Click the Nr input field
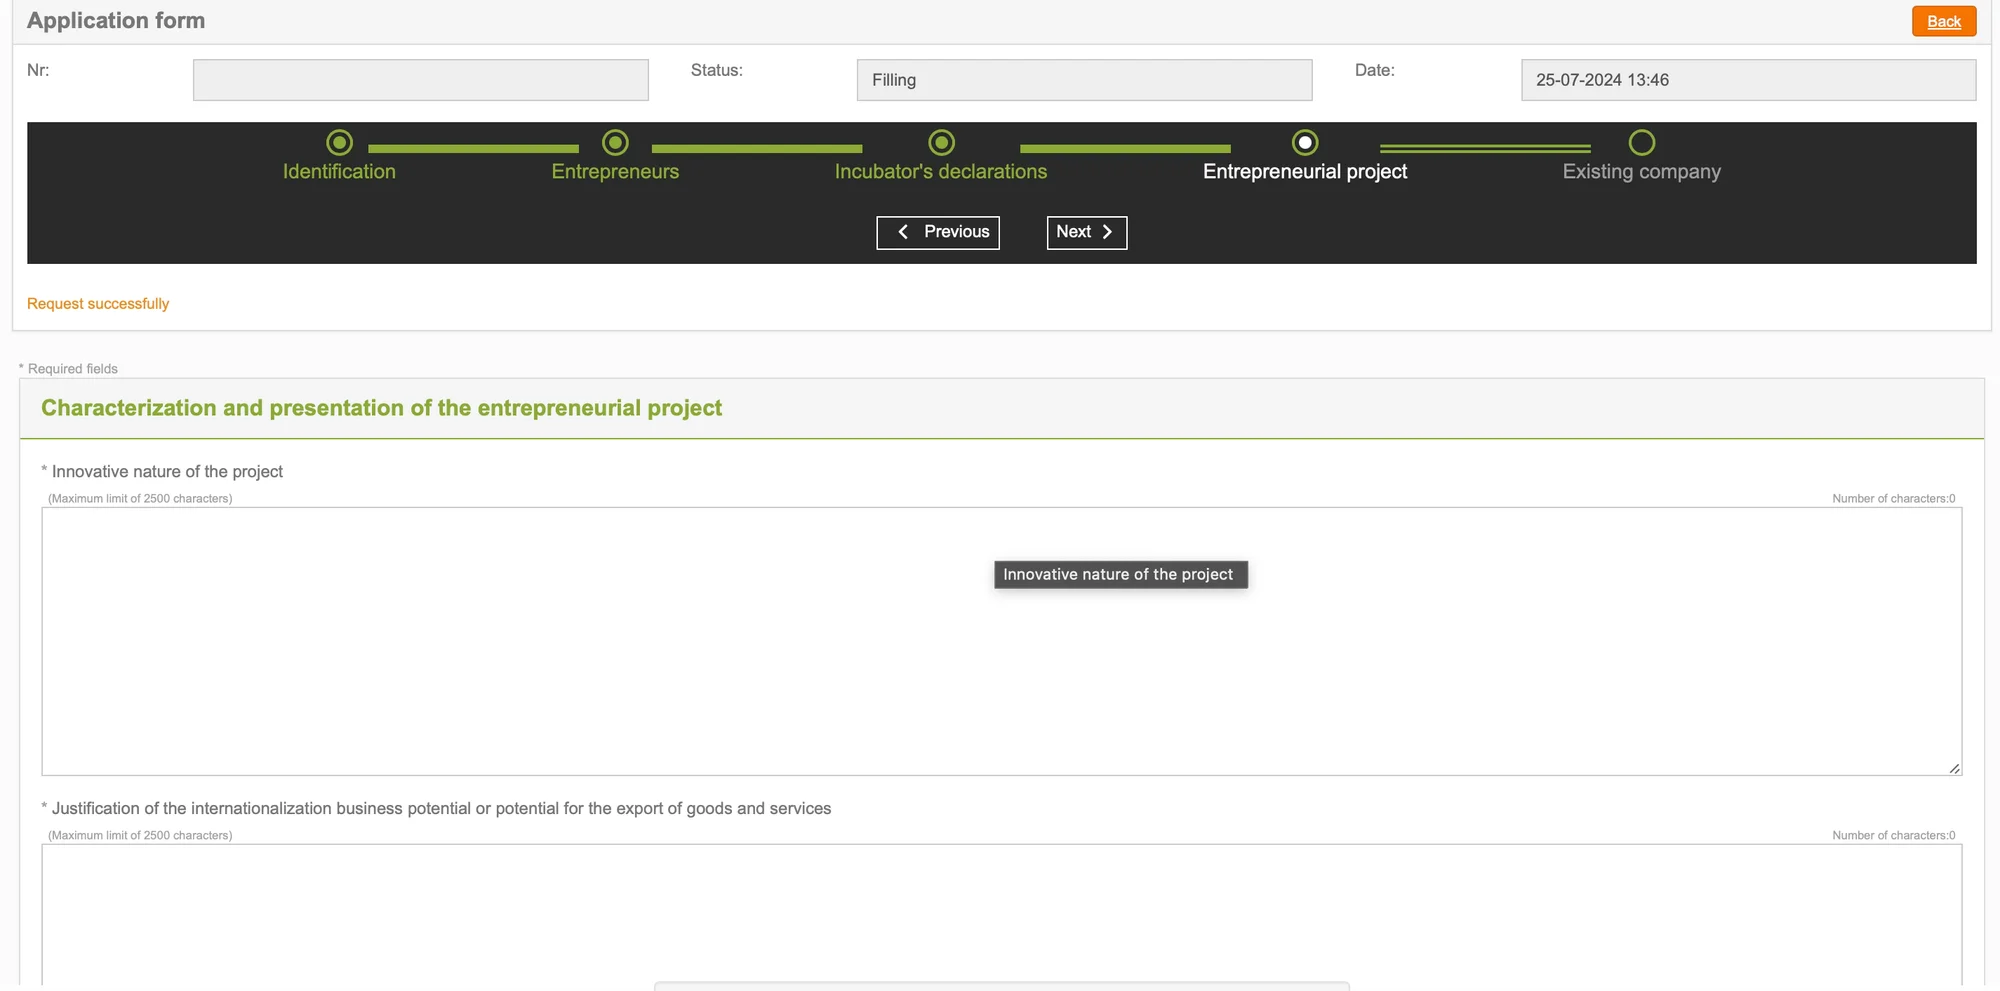Screen dimensions: 2000x991 pos(421,80)
